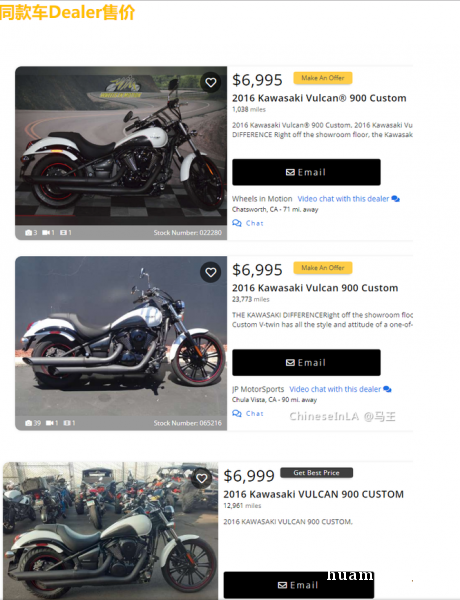Open the third listing's motorcycle lot photo
The height and width of the screenshot is (600, 460).
click(111, 531)
